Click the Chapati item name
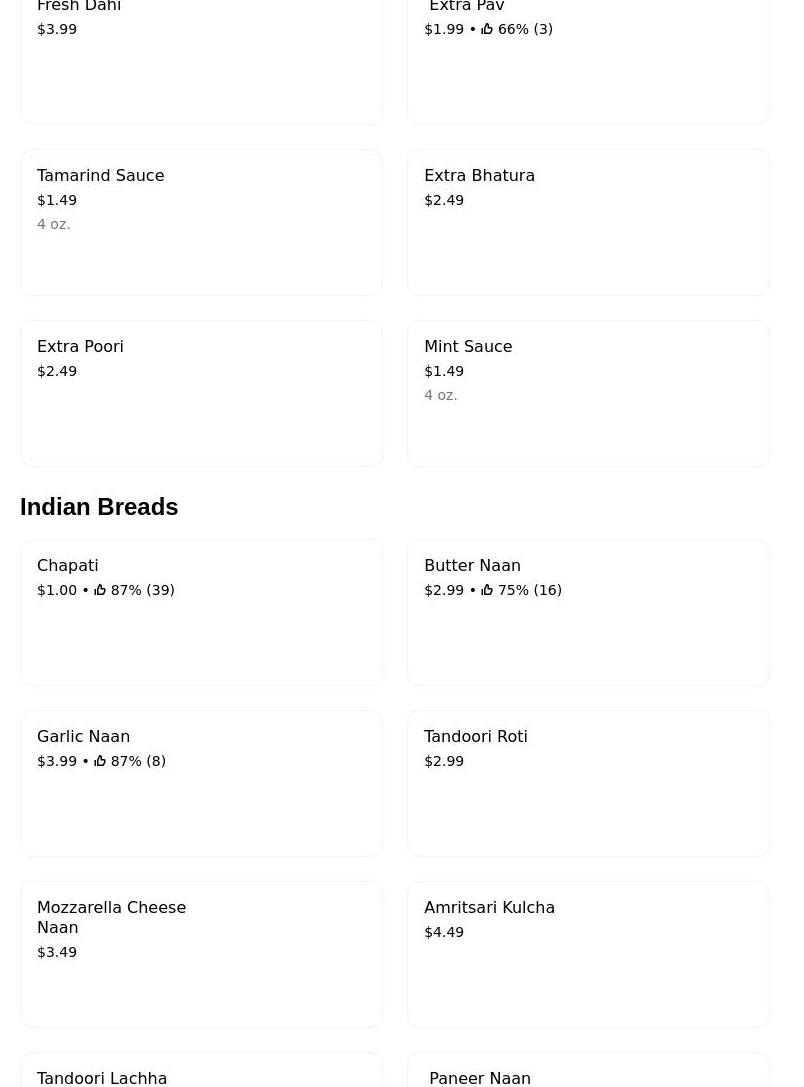Viewport: 804px width, 1087px height. pos(68,565)
